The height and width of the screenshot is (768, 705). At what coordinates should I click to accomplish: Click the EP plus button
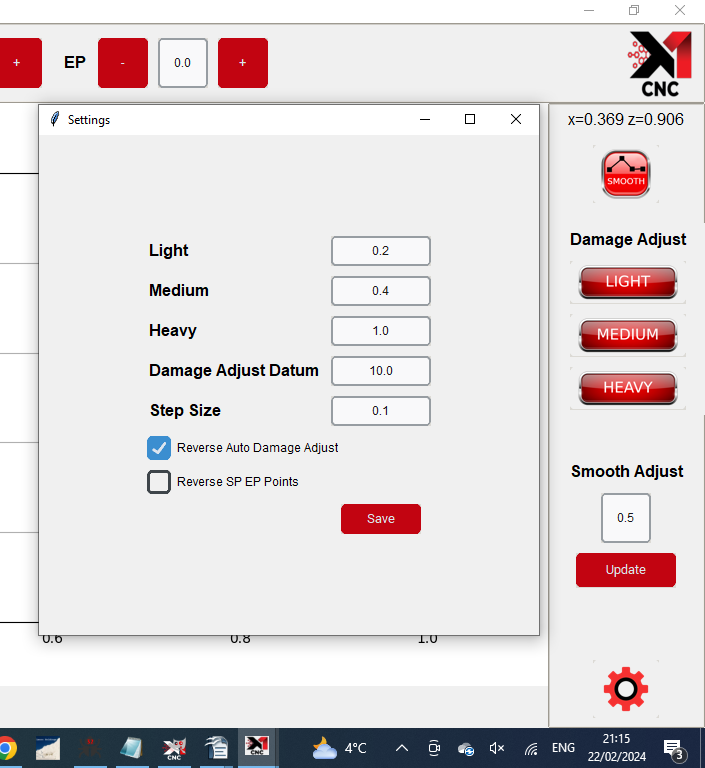(243, 63)
